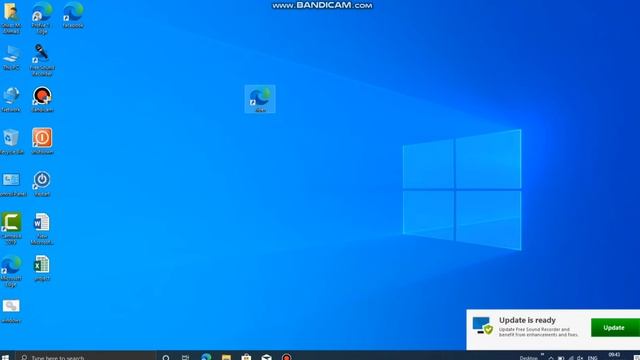
Task: Open the Control Panel desktop icon
Action: (x=12, y=184)
